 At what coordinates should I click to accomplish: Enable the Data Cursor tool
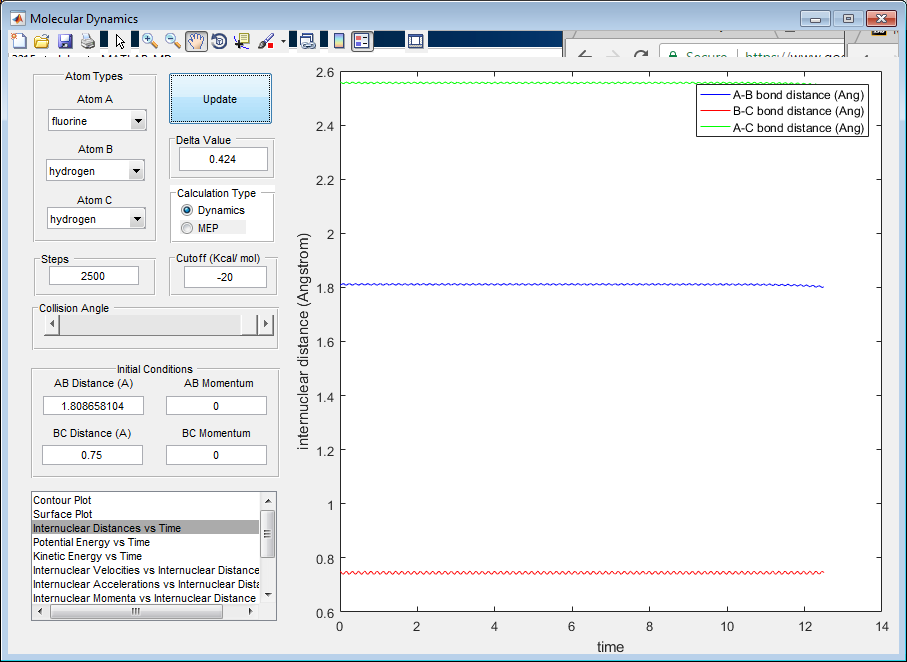point(242,41)
